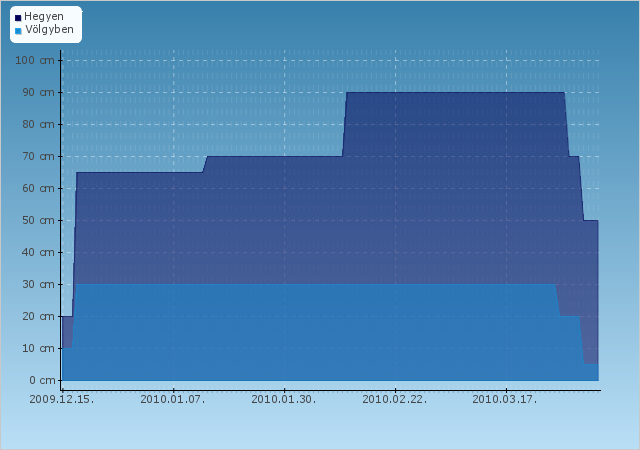Click the 2009.12.15. date label

click(62, 399)
